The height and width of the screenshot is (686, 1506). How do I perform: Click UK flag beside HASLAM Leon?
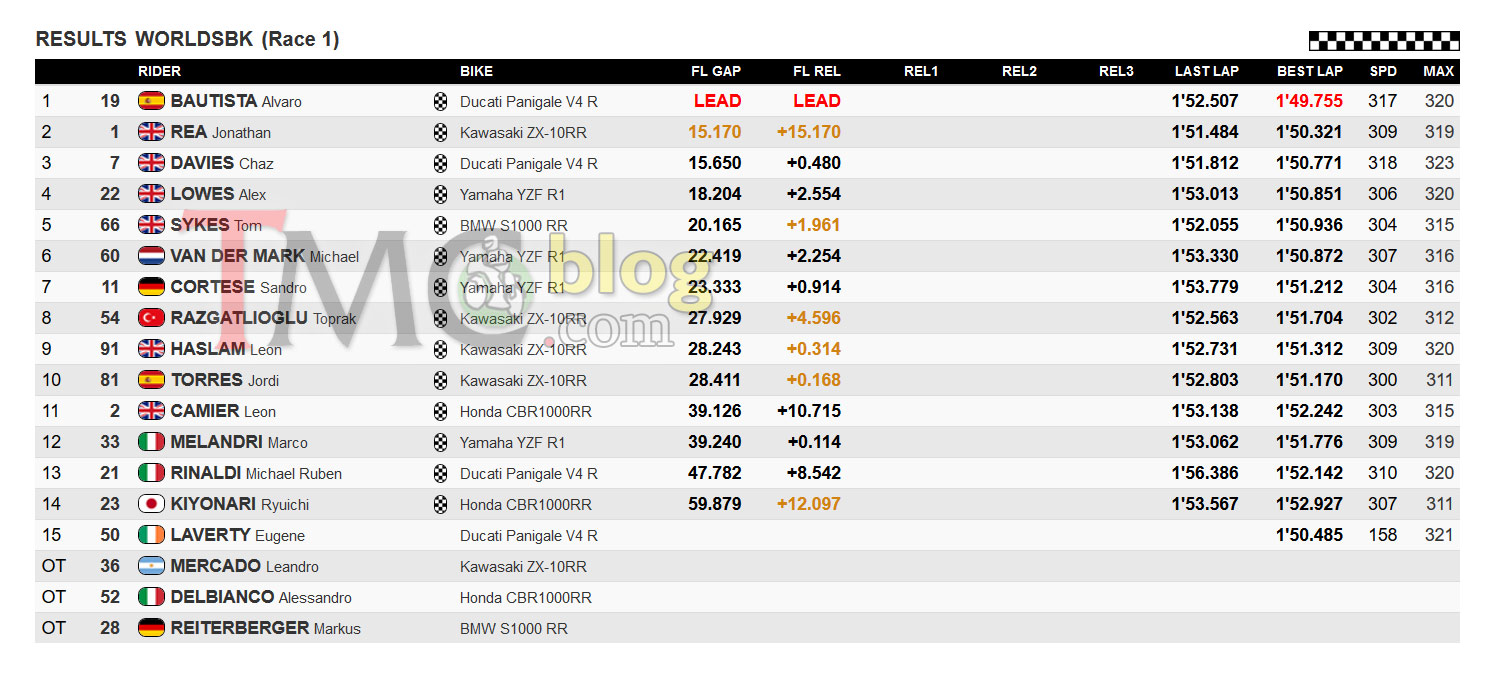point(151,349)
